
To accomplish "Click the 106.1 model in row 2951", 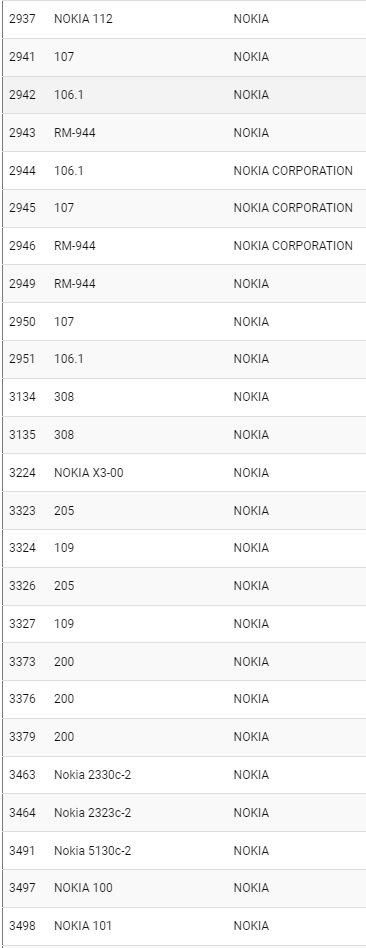I will tap(68, 359).
